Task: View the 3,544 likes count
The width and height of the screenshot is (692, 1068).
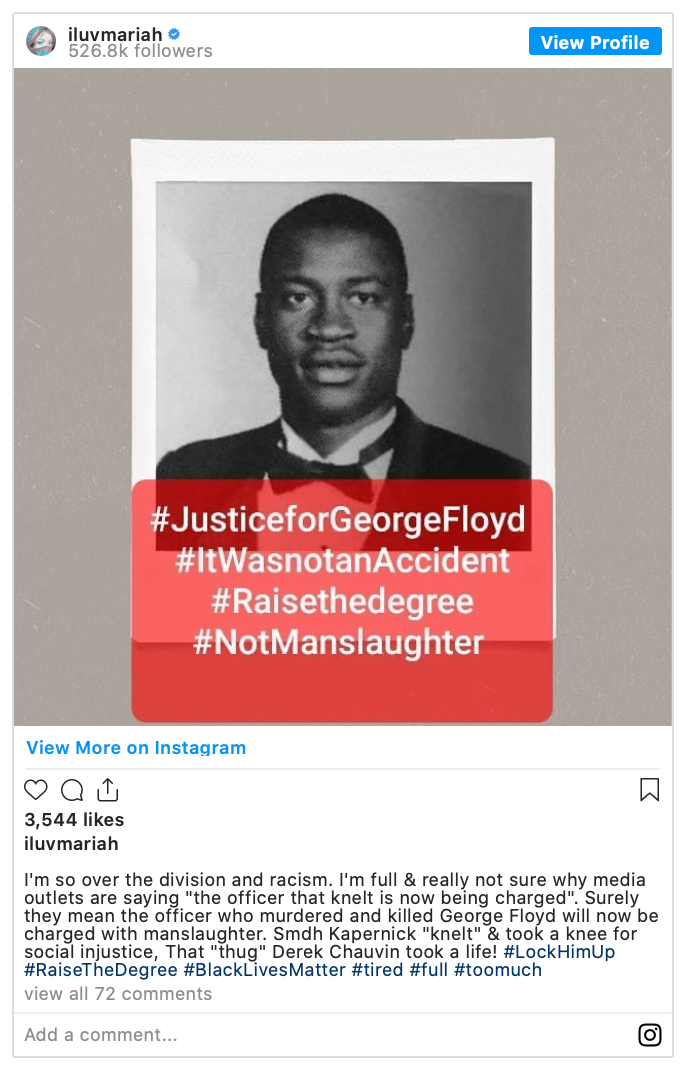Action: point(74,820)
